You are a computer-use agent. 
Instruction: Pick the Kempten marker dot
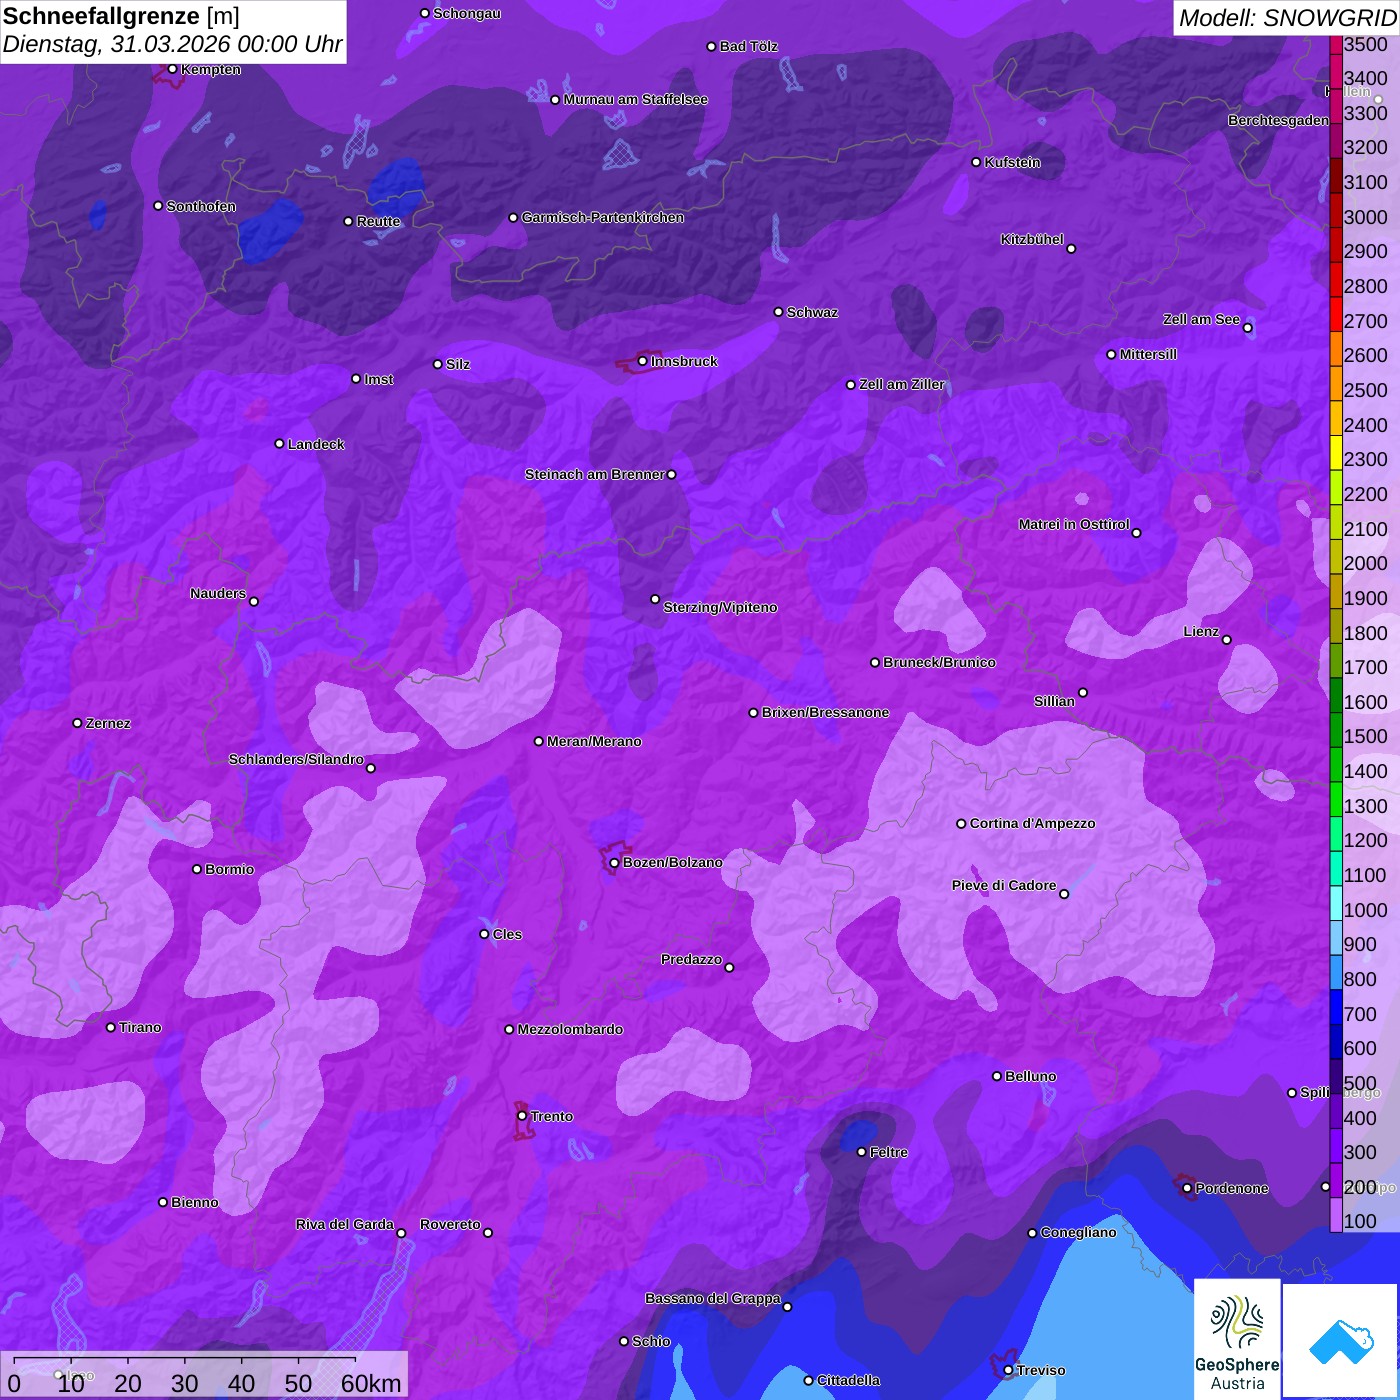(172, 69)
